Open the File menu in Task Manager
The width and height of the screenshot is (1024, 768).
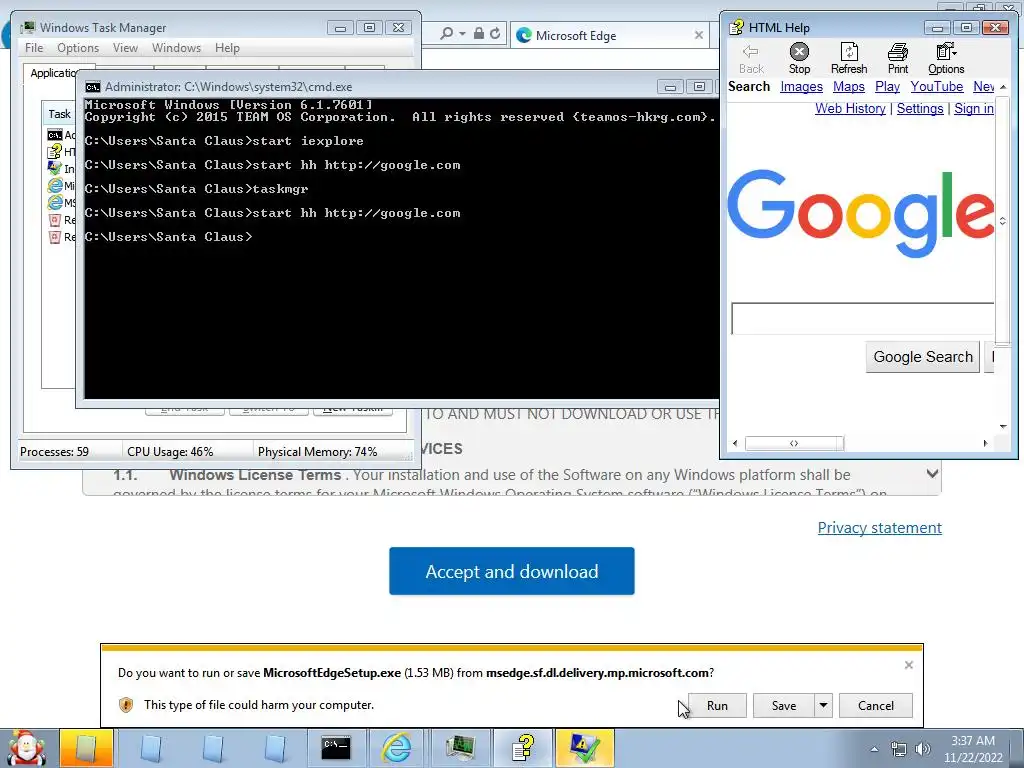tap(34, 48)
